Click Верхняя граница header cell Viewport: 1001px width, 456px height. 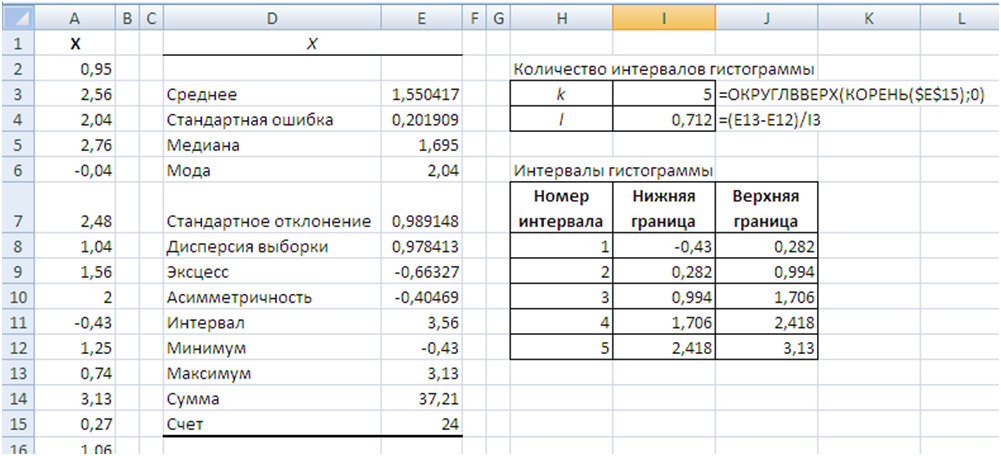[767, 209]
